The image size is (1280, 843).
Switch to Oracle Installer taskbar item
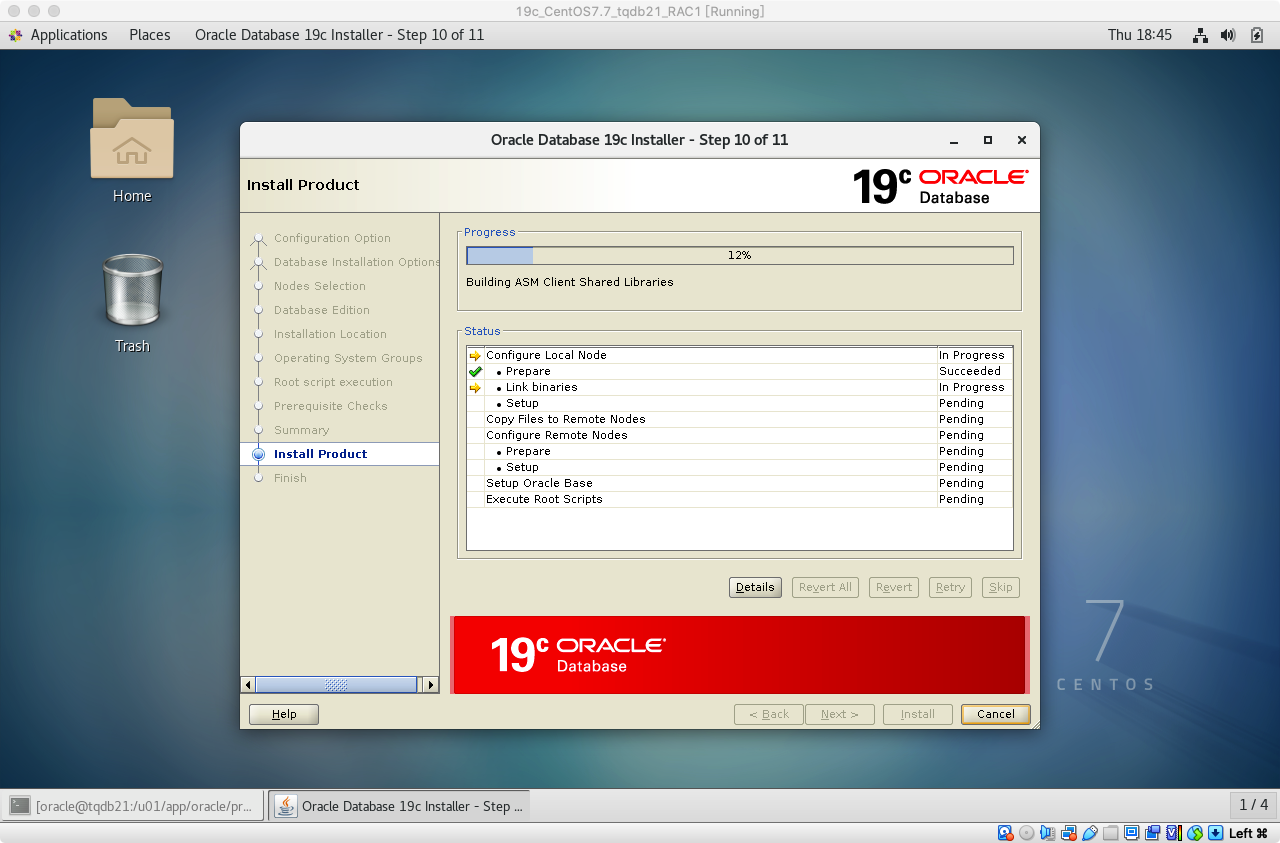click(x=400, y=805)
